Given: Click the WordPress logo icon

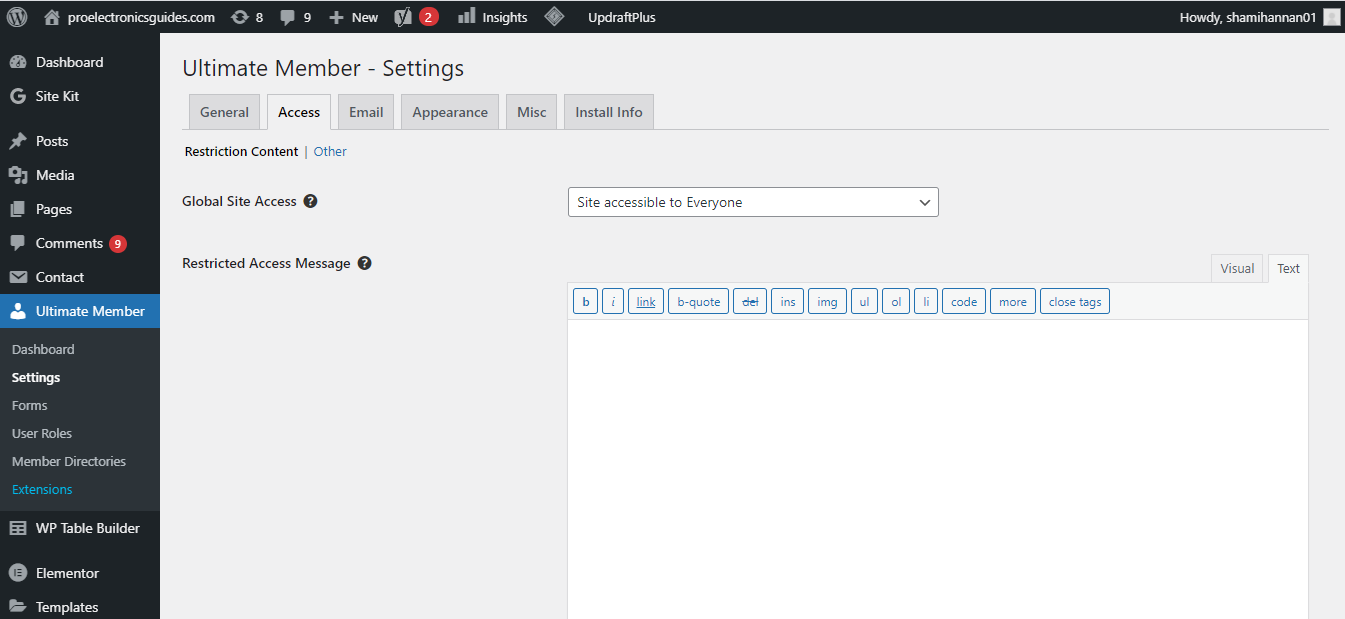Looking at the screenshot, I should (17, 16).
